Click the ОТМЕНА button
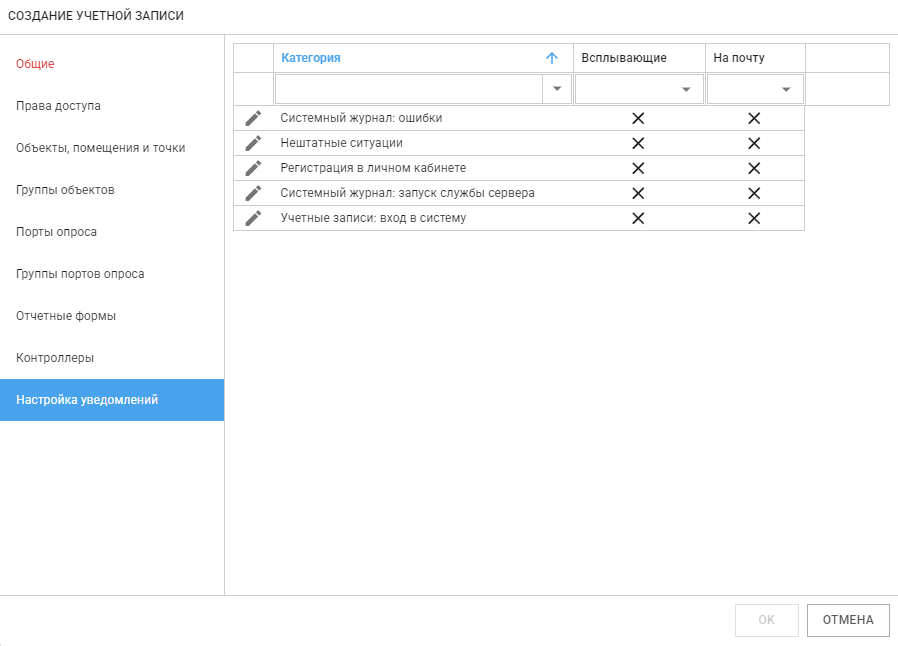898x646 pixels. point(848,620)
